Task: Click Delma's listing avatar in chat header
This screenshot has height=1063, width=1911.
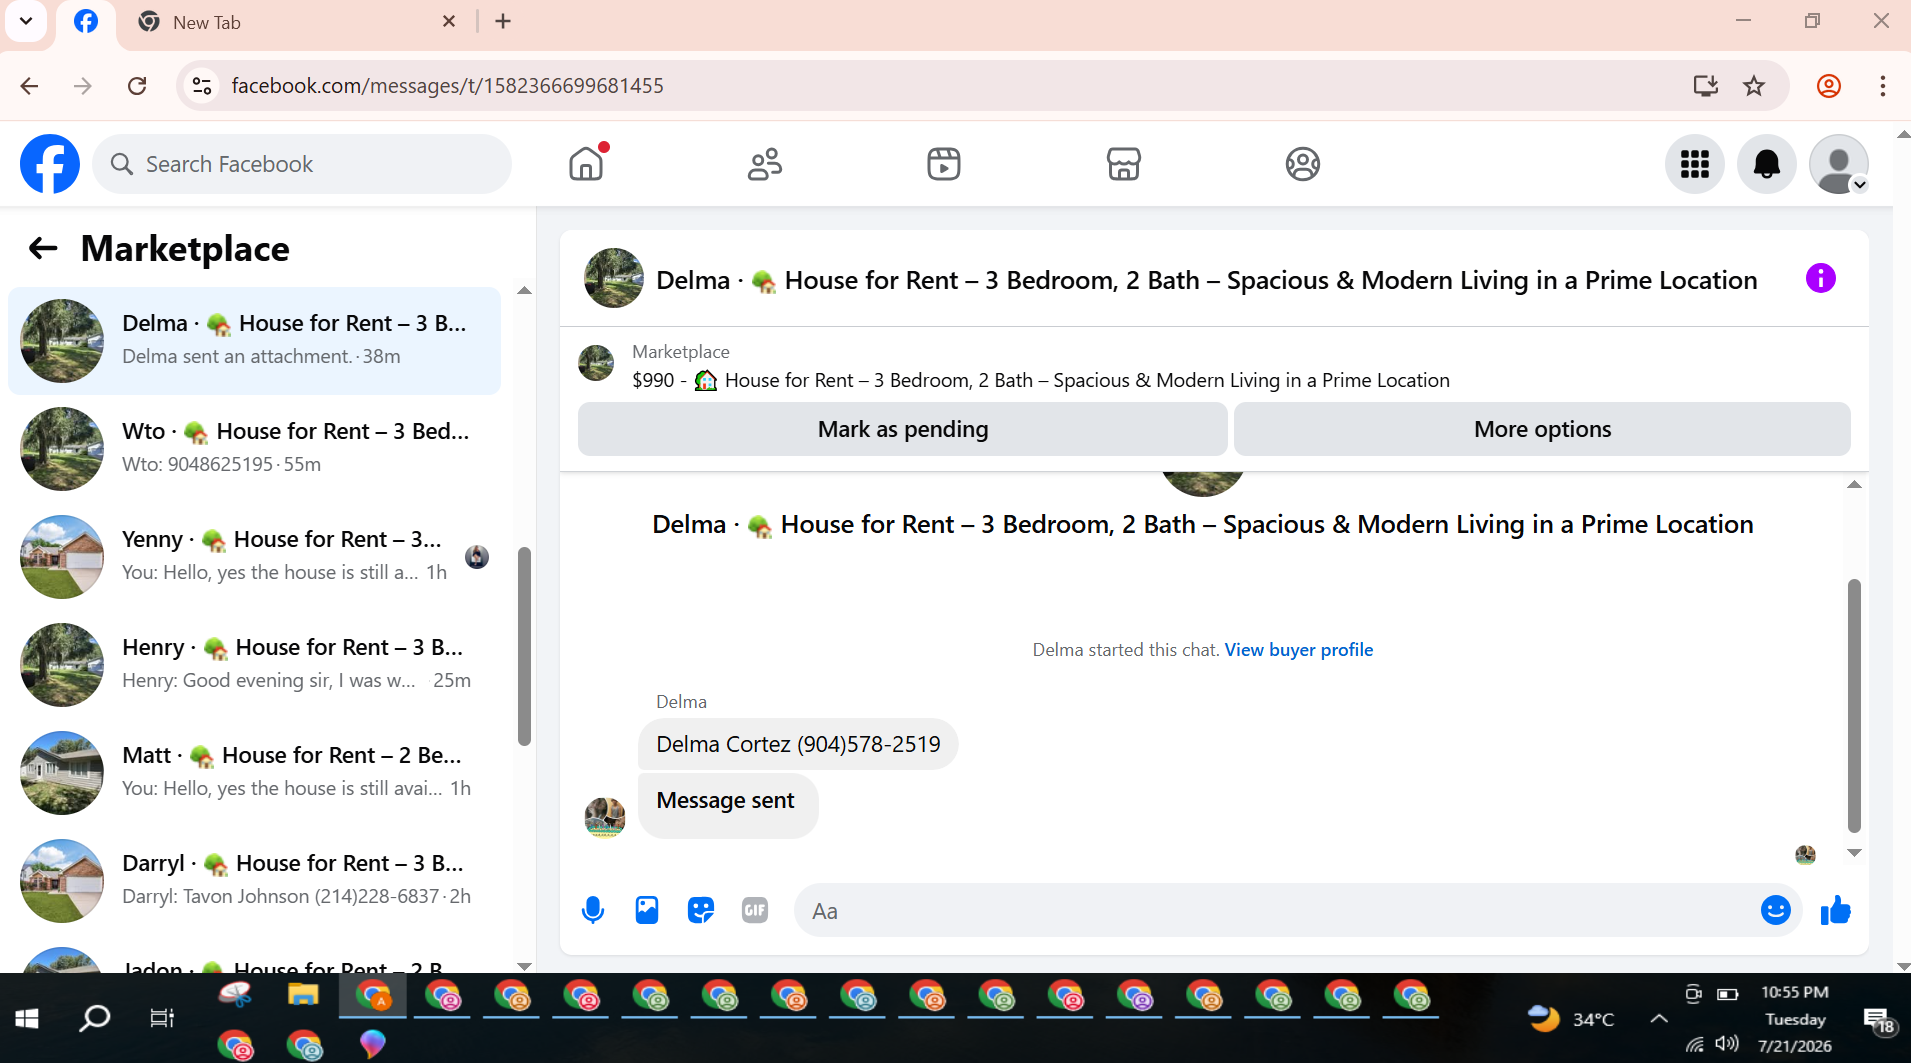Action: (x=614, y=278)
